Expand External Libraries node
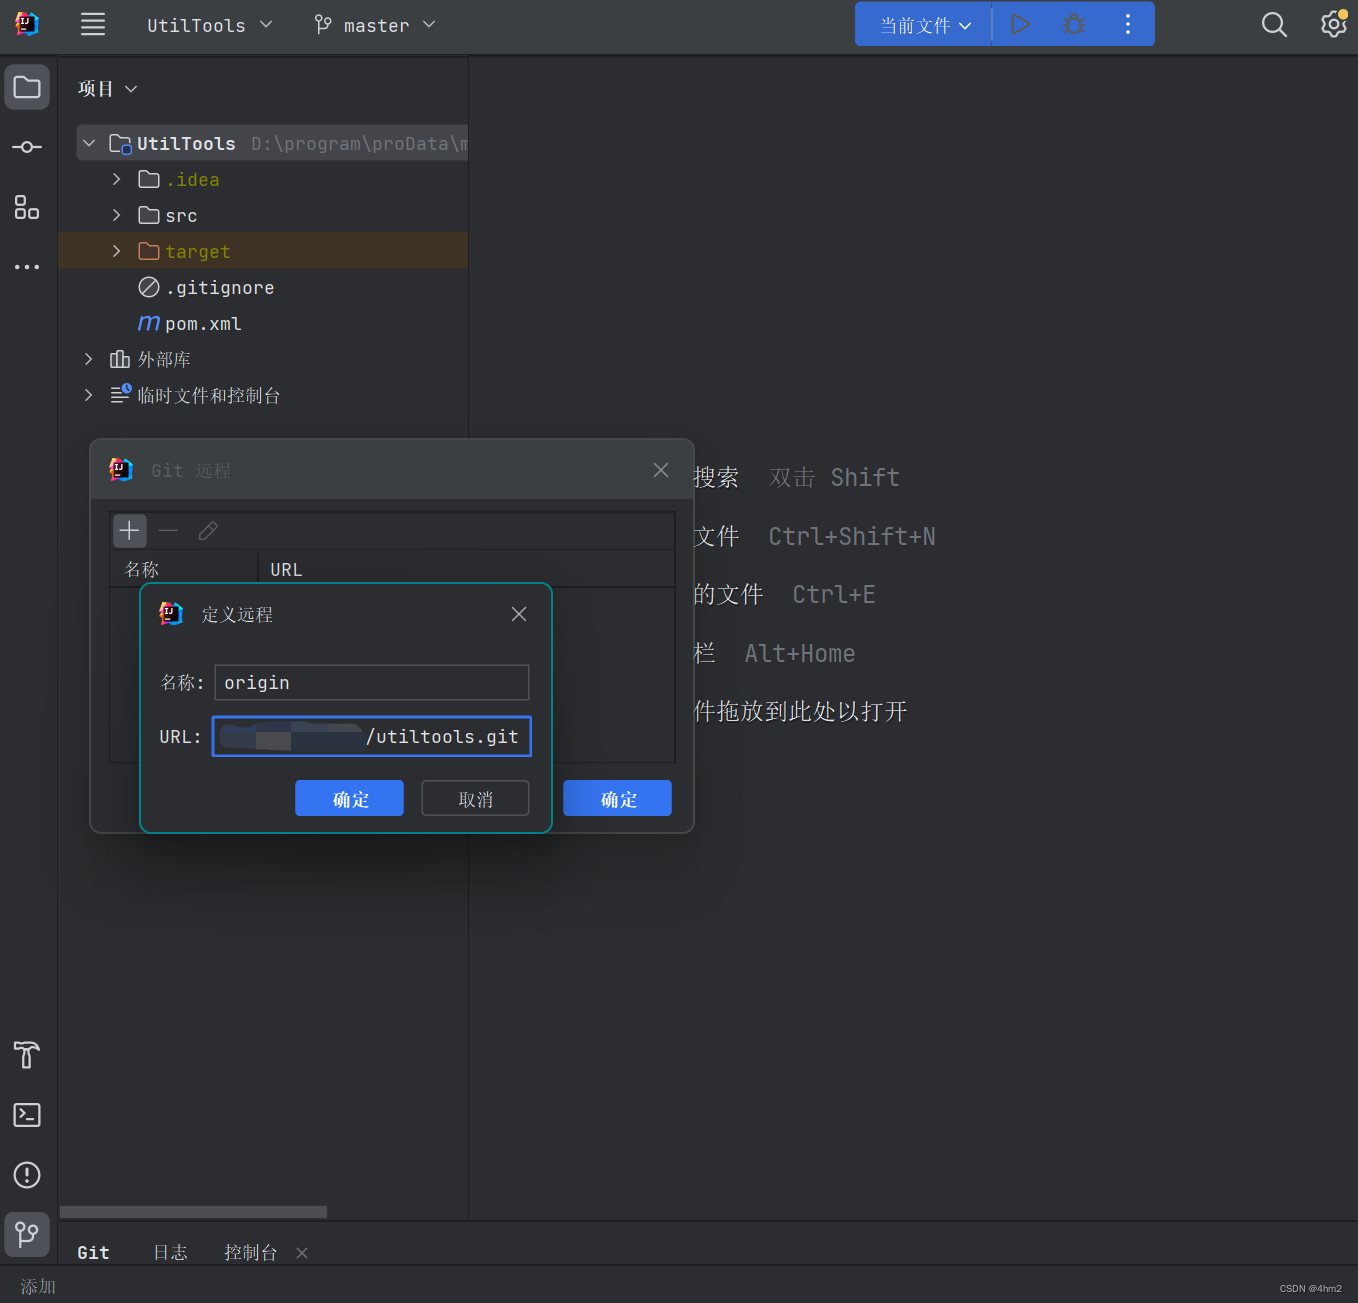This screenshot has width=1358, height=1303. [x=89, y=359]
